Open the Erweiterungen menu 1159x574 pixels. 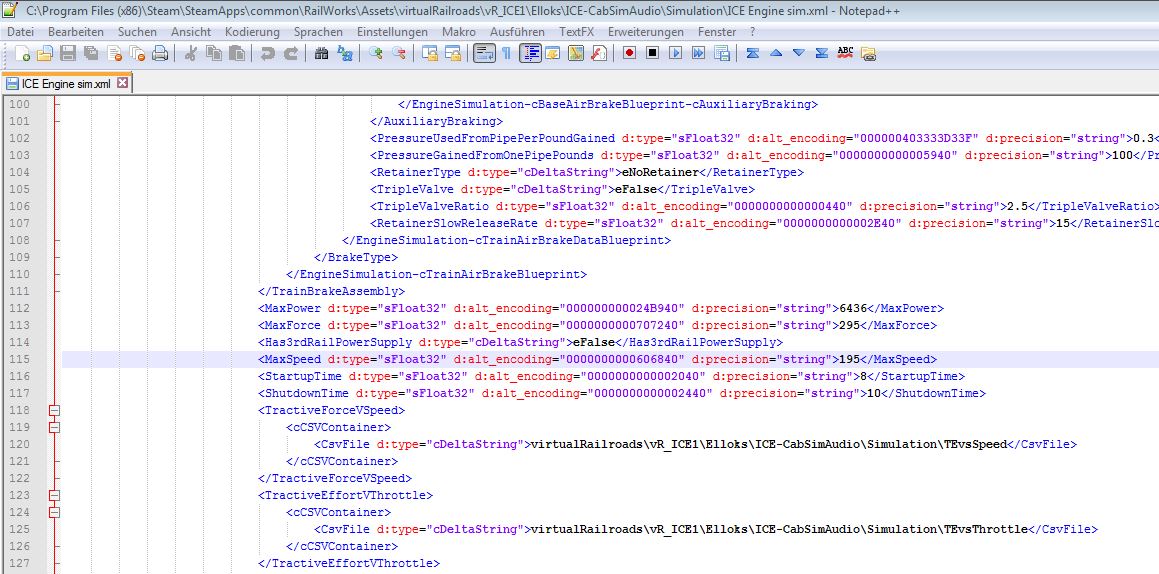point(646,32)
